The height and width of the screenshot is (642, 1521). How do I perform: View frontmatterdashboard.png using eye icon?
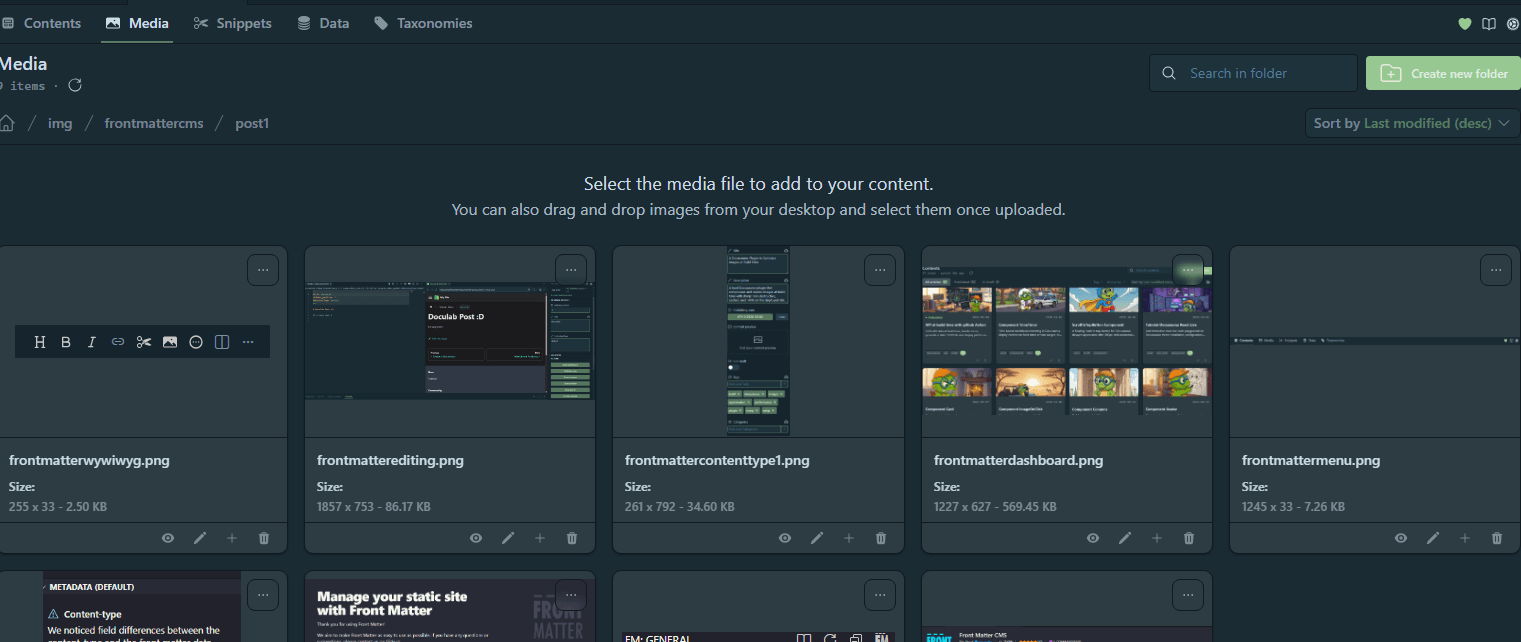point(1093,538)
